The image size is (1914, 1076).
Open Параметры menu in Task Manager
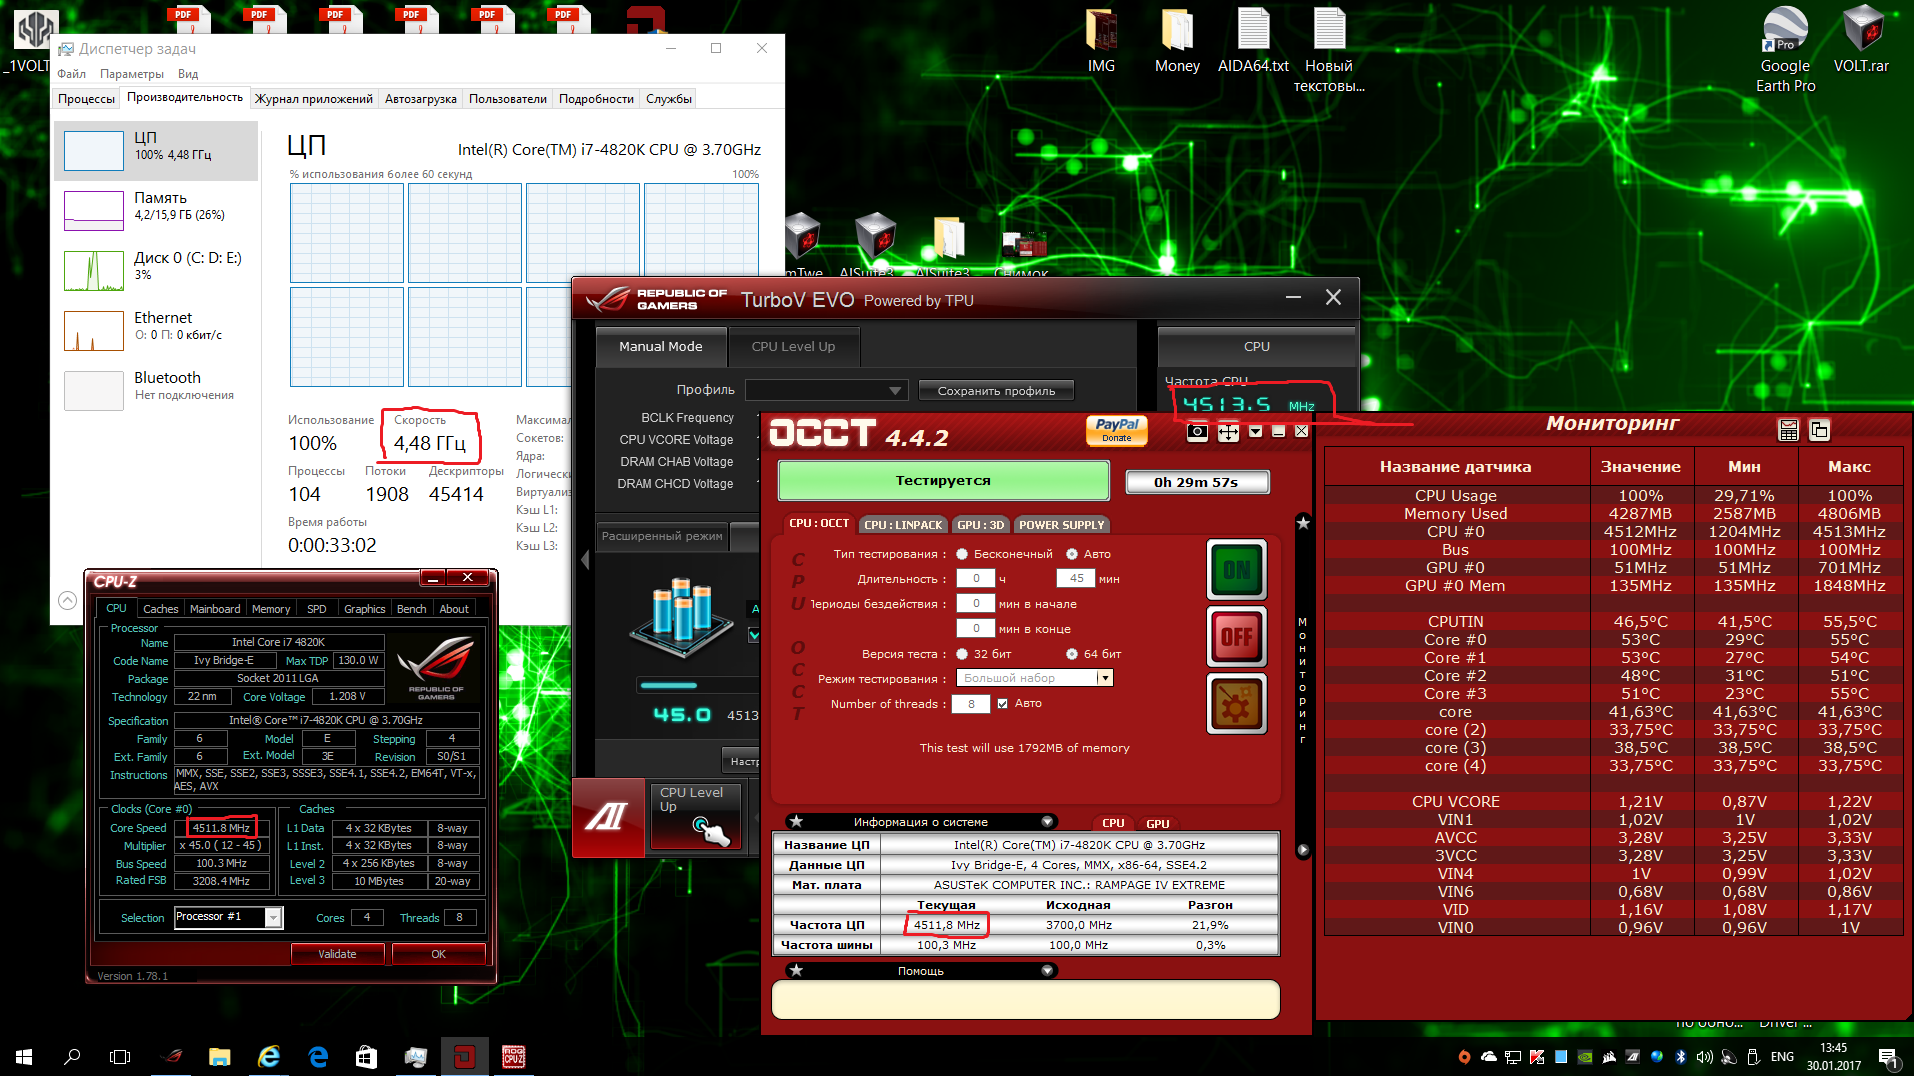click(x=132, y=74)
